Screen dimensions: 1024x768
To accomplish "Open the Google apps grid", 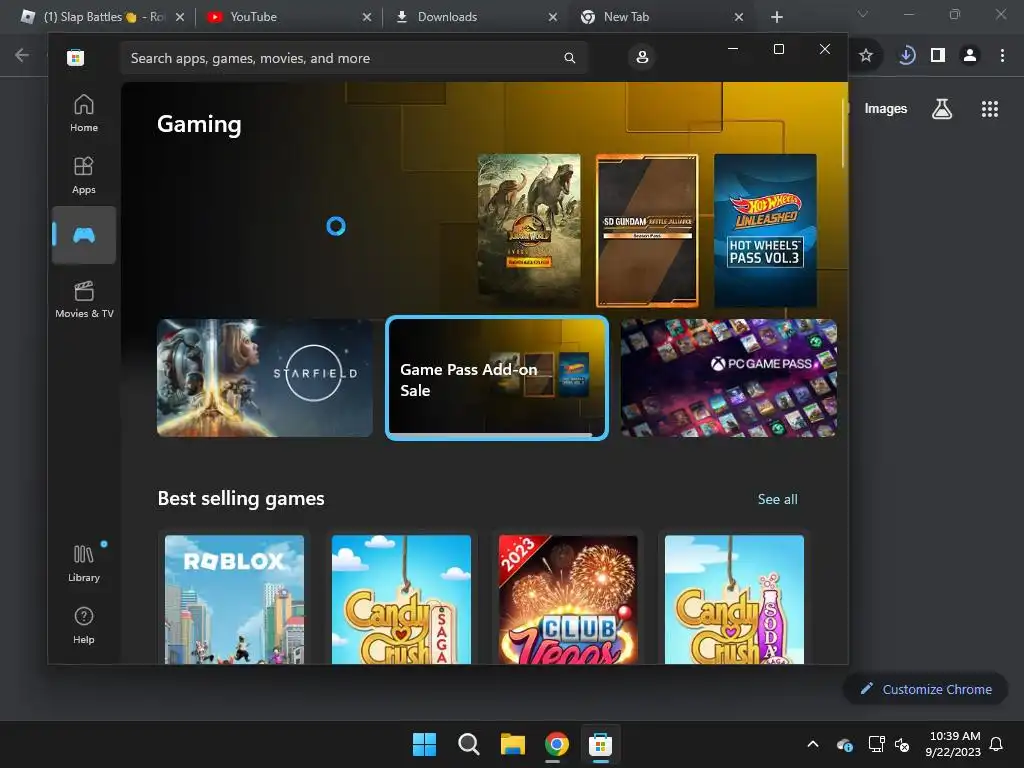I will (x=990, y=109).
